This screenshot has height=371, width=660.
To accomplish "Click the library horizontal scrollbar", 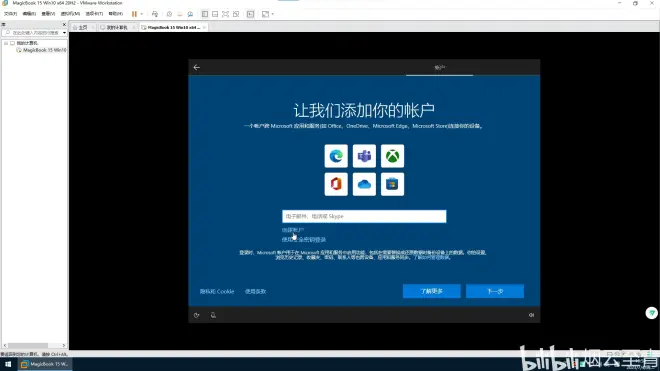I will 27,346.
